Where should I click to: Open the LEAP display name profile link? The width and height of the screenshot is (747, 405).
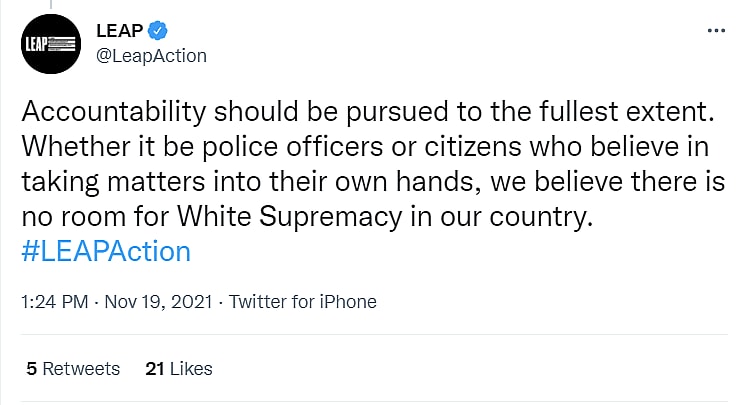[119, 31]
